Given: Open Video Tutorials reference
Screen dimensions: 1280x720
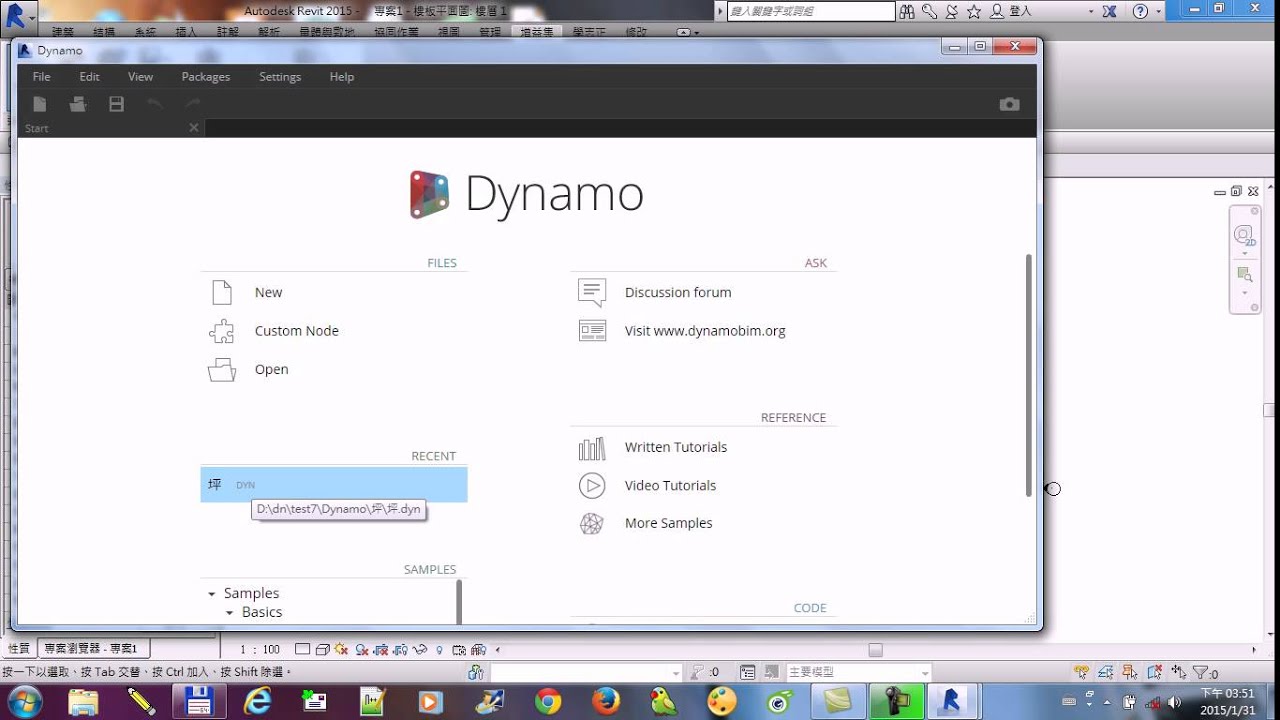Looking at the screenshot, I should point(670,485).
